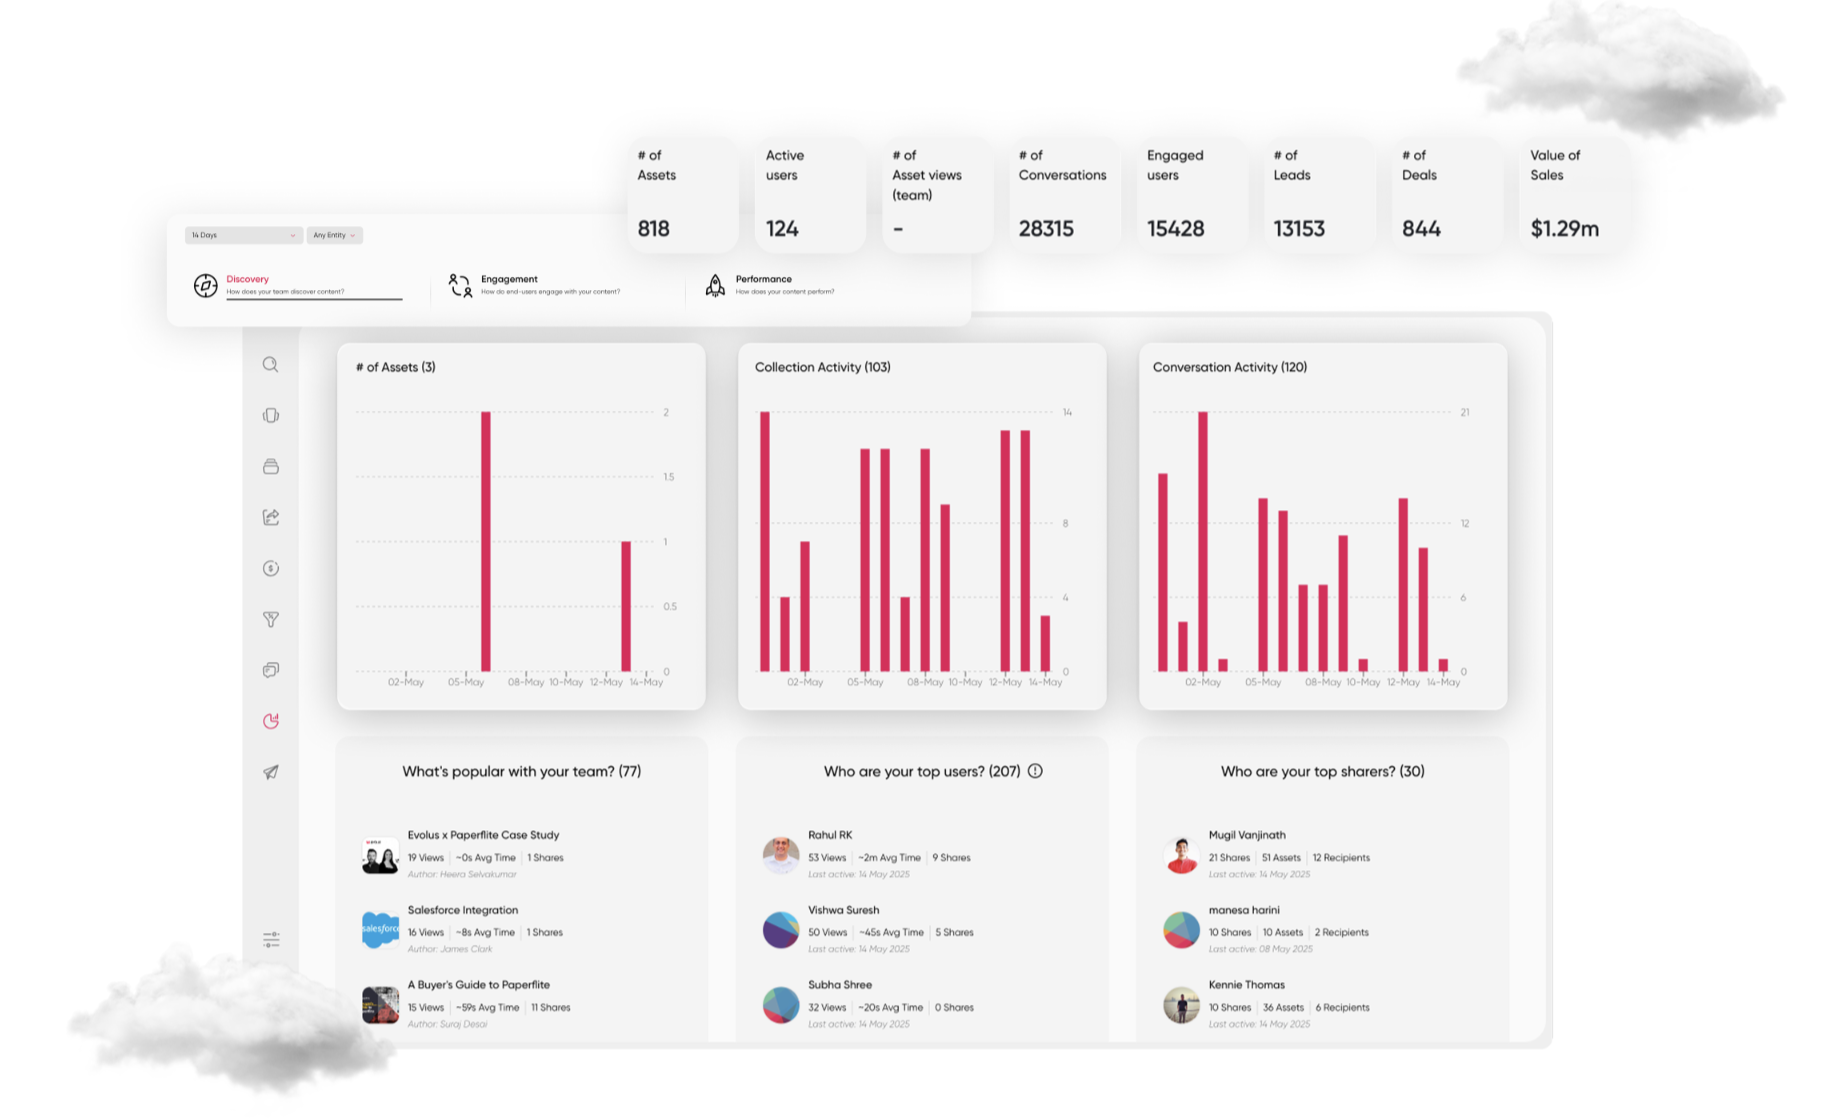The width and height of the screenshot is (1824, 1118).
Task: Open the search tool in the sidebar
Action: pyautogui.click(x=270, y=365)
